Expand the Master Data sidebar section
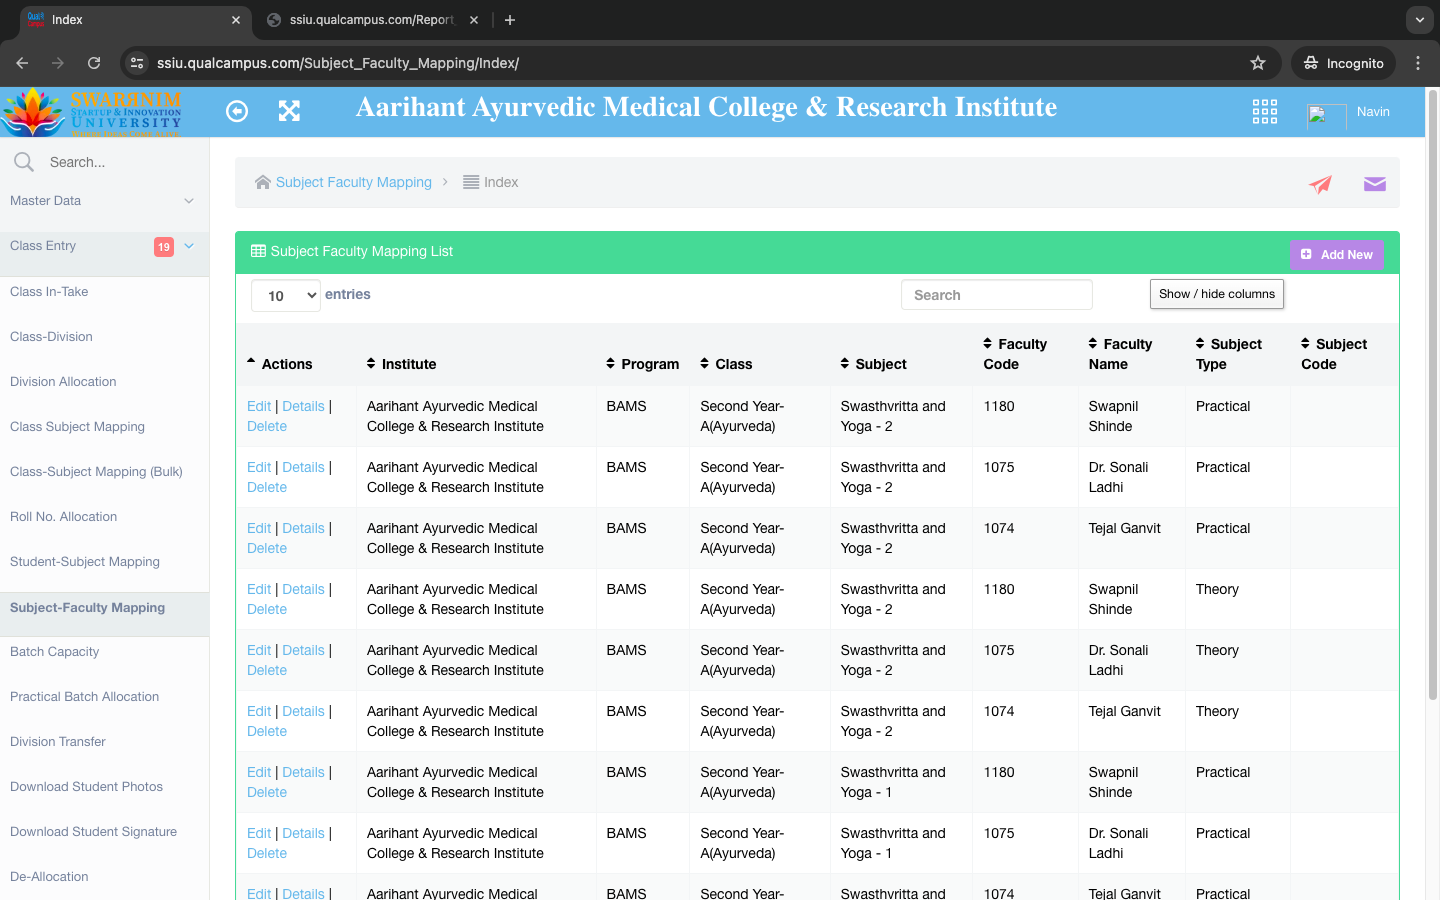1440x900 pixels. click(x=104, y=201)
